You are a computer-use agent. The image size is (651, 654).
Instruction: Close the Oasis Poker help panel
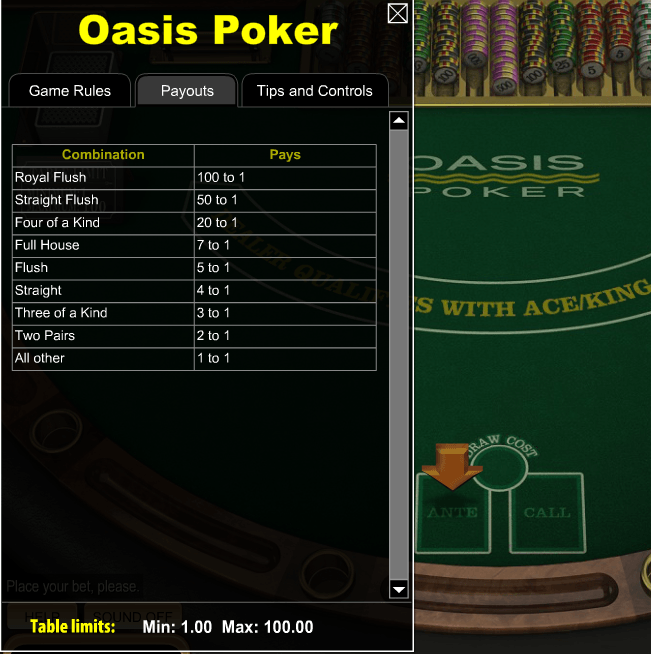tap(397, 13)
